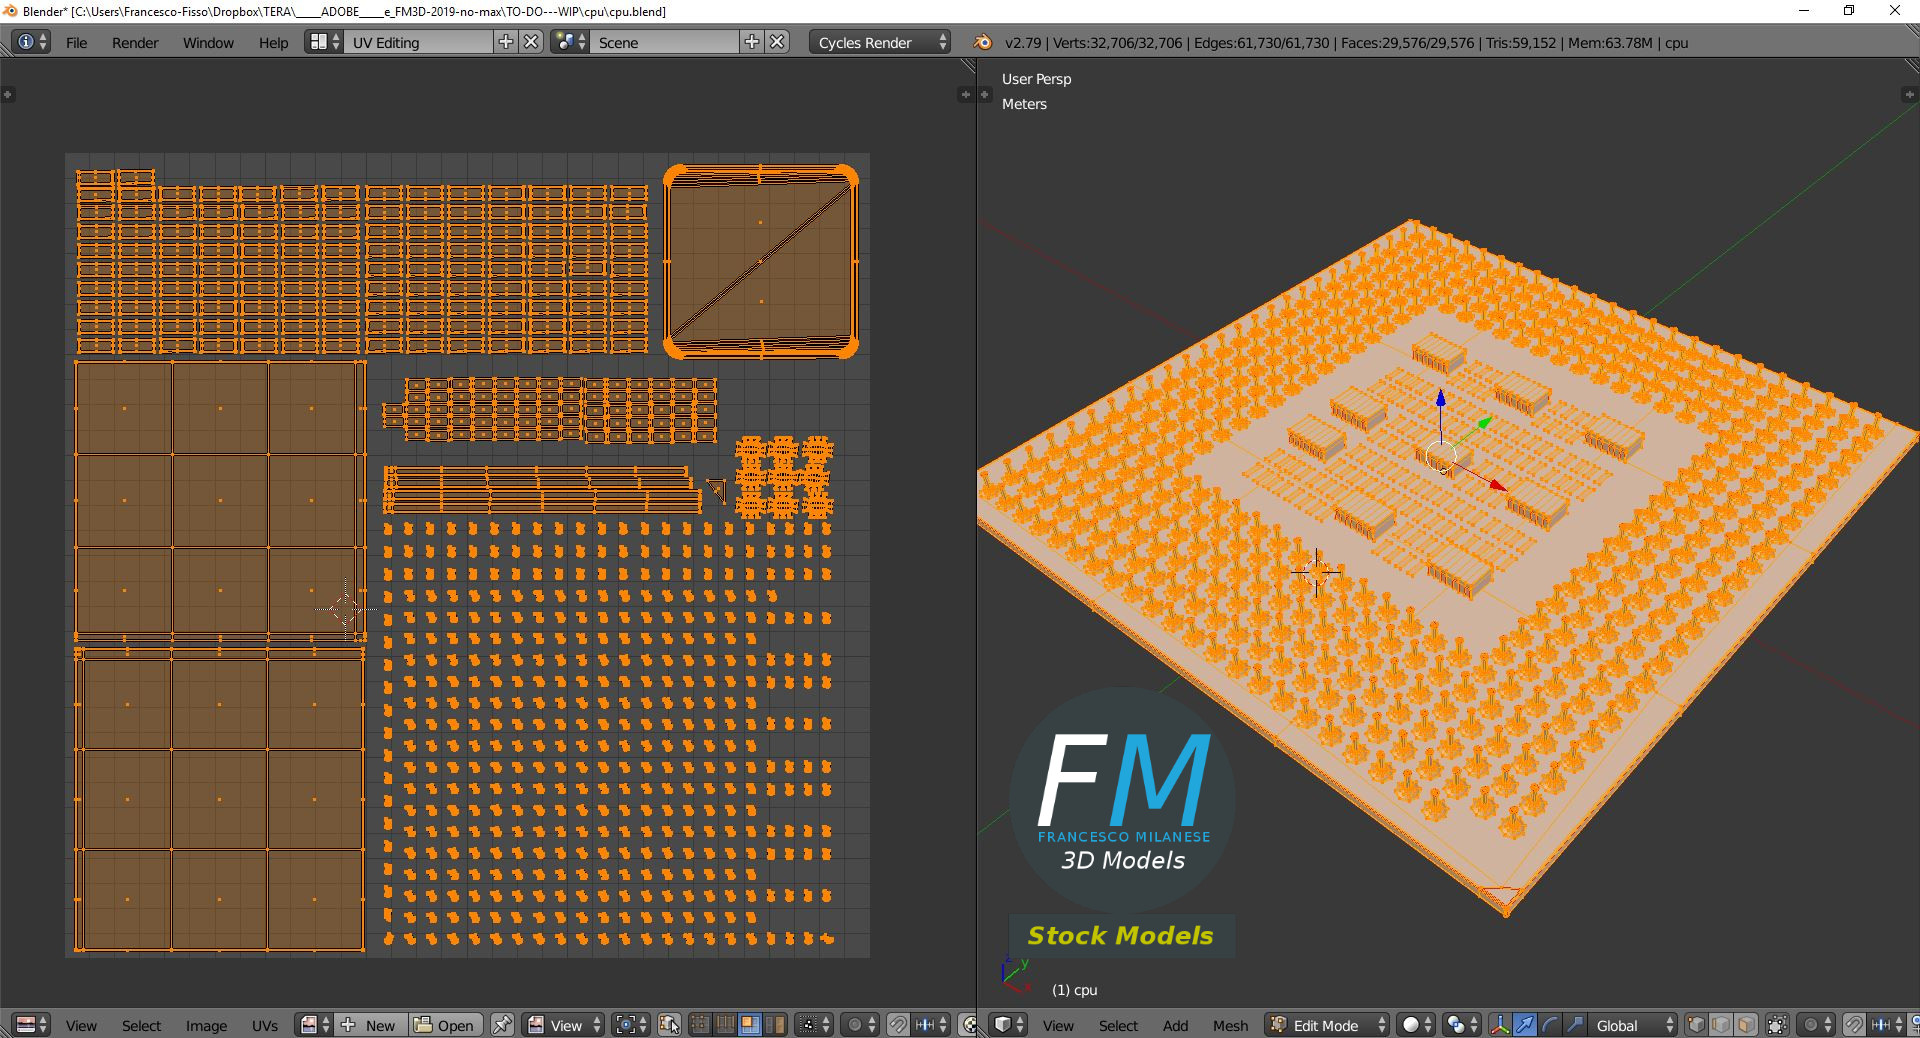This screenshot has height=1038, width=1920.
Task: Toggle pin image icon
Action: coord(502,1025)
